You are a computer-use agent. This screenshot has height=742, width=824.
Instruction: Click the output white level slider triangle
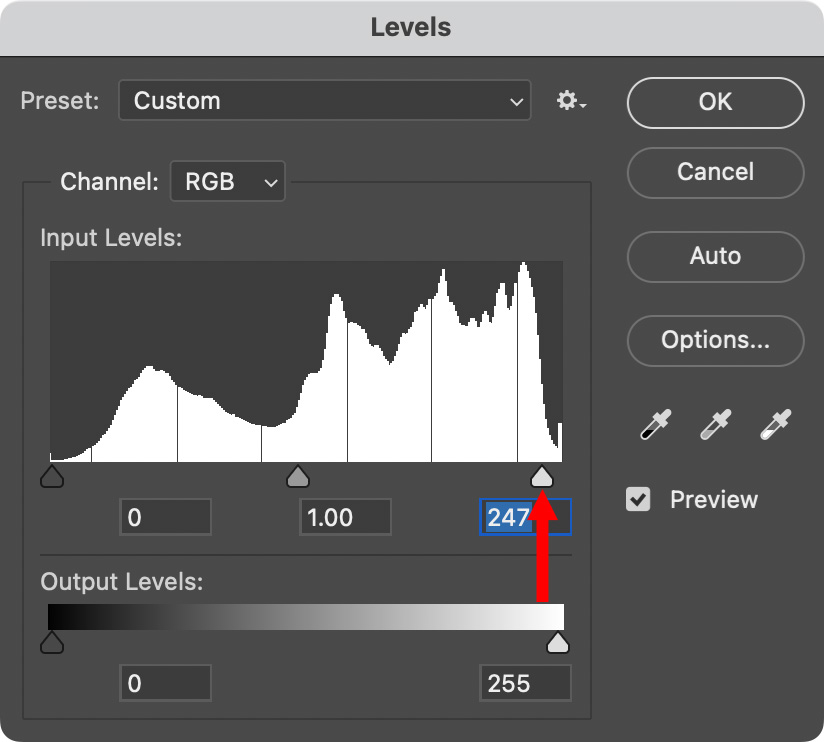tap(558, 642)
